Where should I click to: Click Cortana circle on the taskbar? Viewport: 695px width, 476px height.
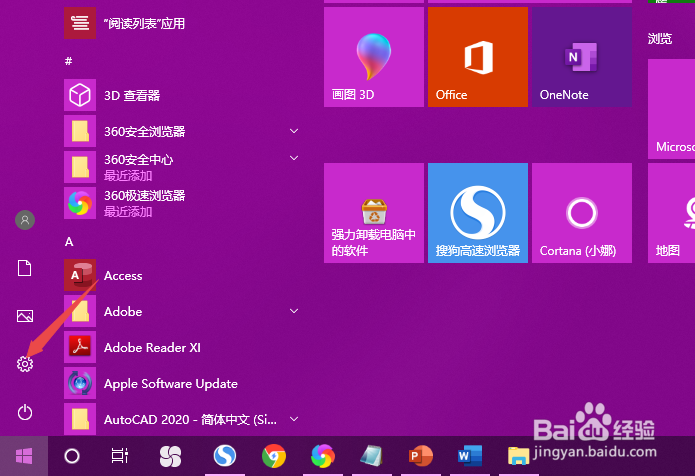[x=72, y=456]
